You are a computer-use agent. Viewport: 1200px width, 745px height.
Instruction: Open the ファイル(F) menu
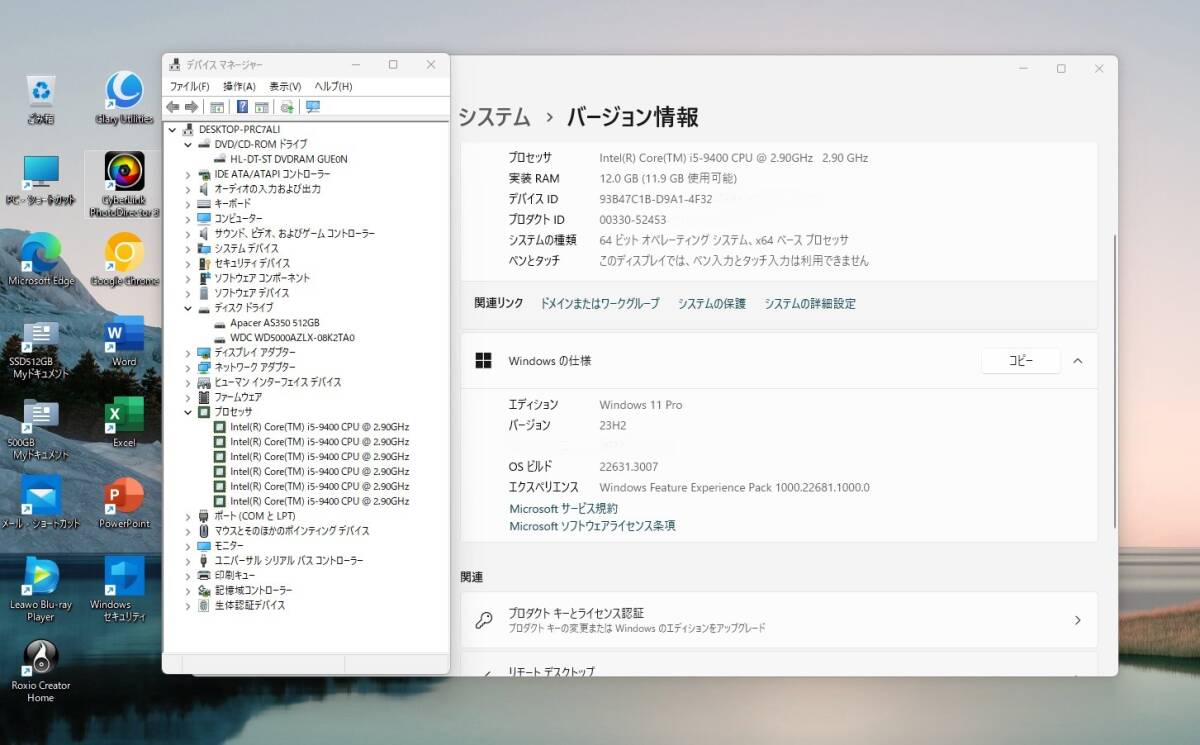[x=189, y=87]
